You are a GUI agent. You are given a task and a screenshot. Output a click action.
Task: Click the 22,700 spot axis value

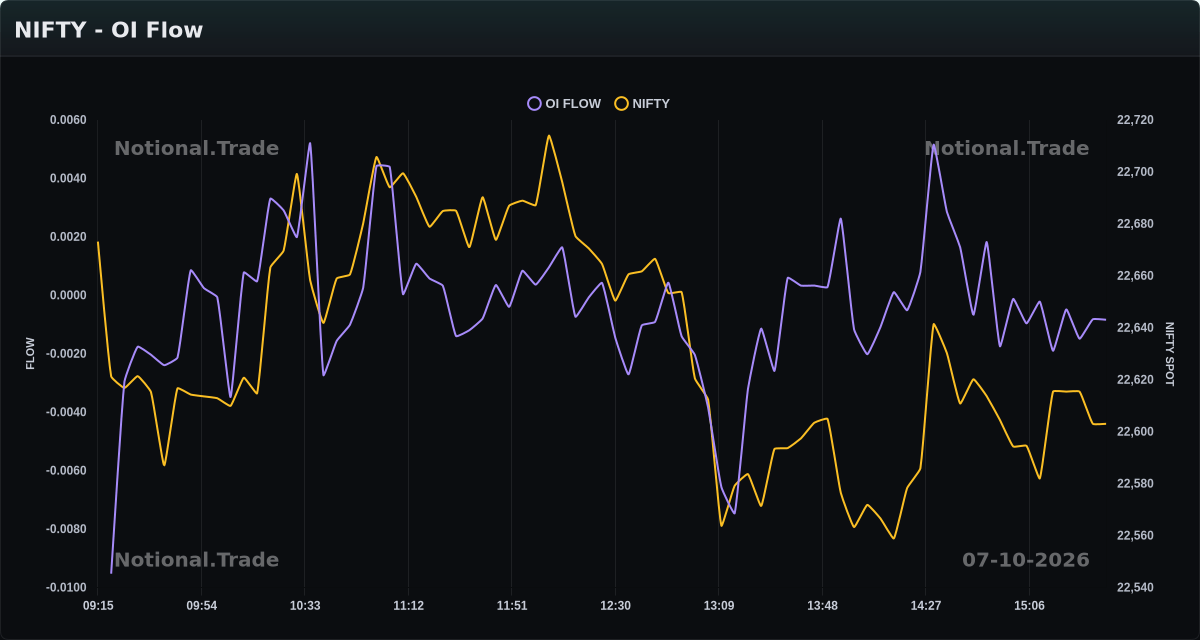(x=1135, y=172)
